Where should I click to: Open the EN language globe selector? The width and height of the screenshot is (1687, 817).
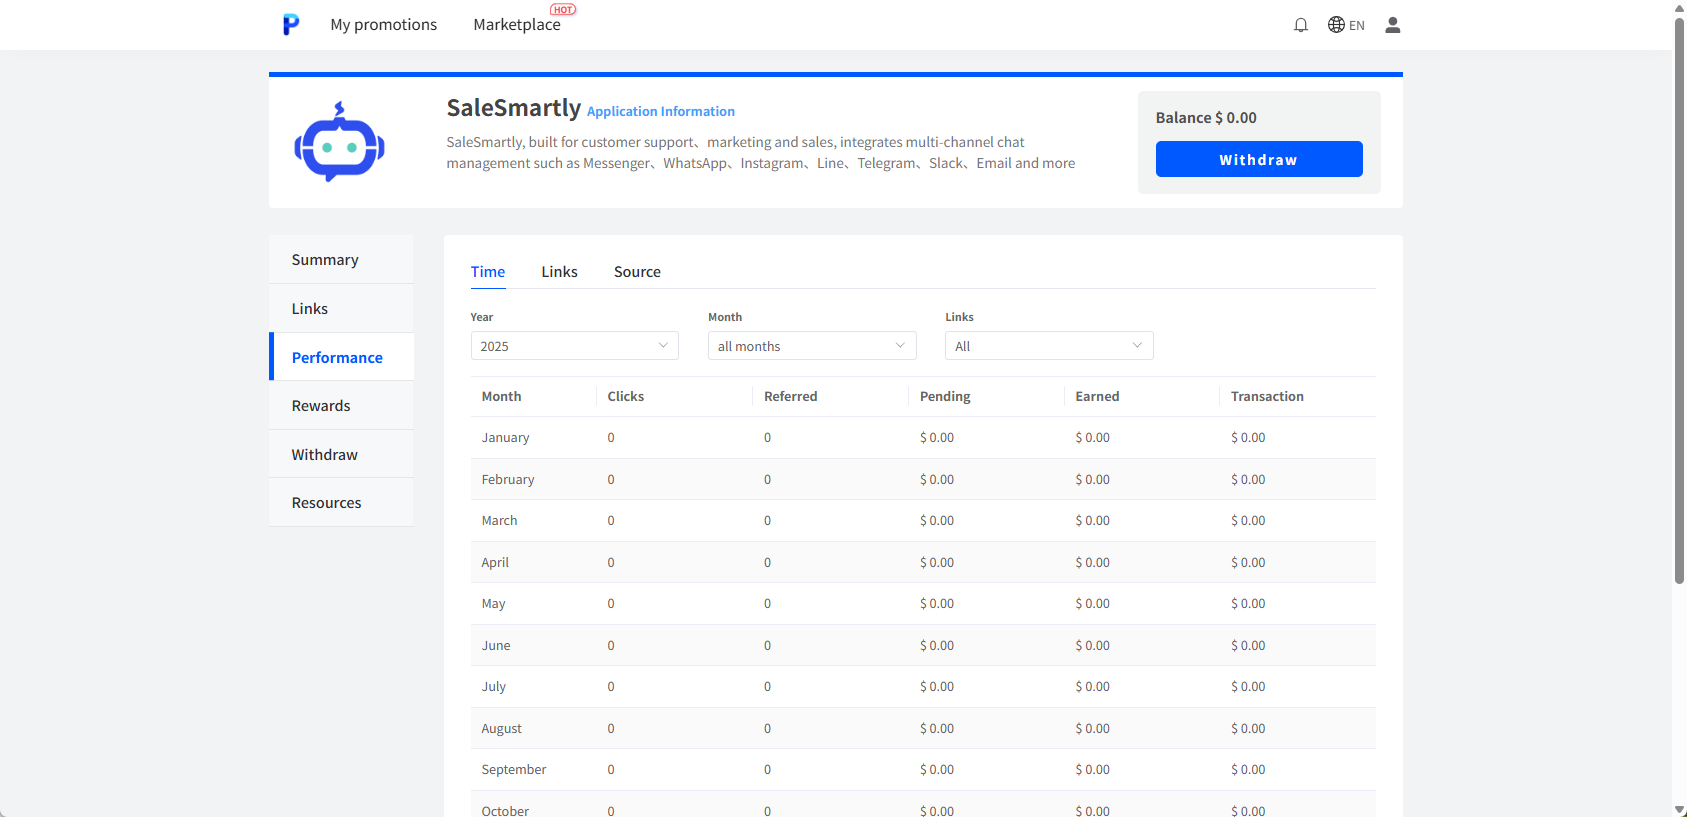pyautogui.click(x=1345, y=25)
